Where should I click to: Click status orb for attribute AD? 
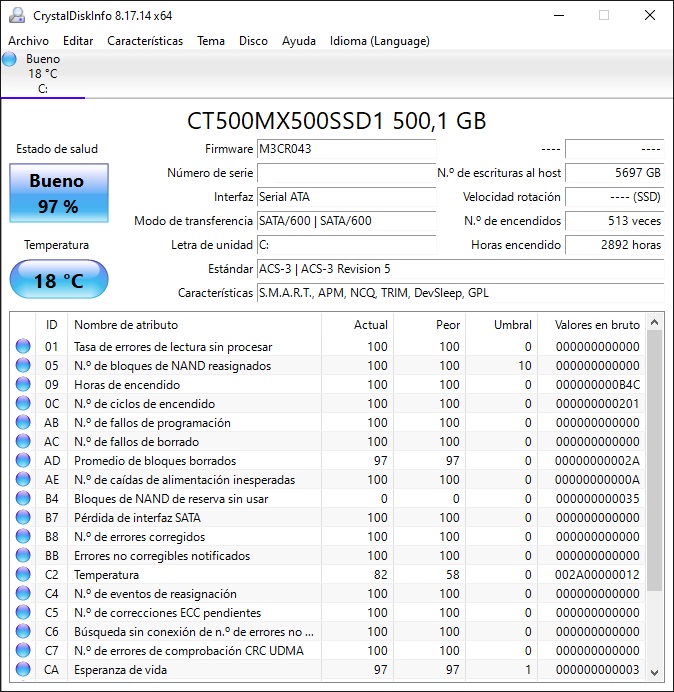[23, 460]
